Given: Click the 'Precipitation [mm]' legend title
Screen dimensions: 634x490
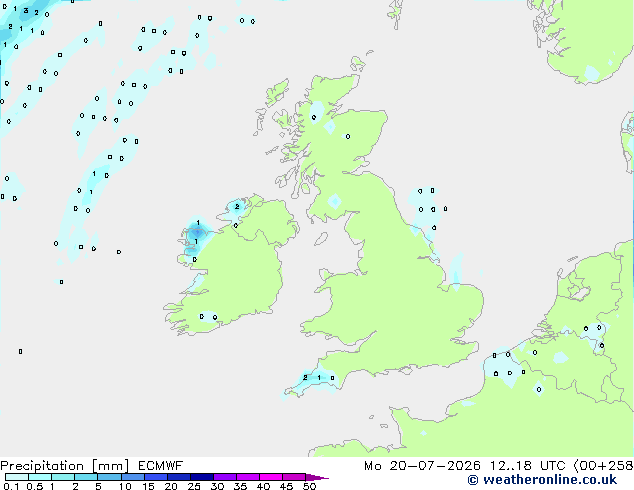Looking at the screenshot, I should tap(65, 466).
